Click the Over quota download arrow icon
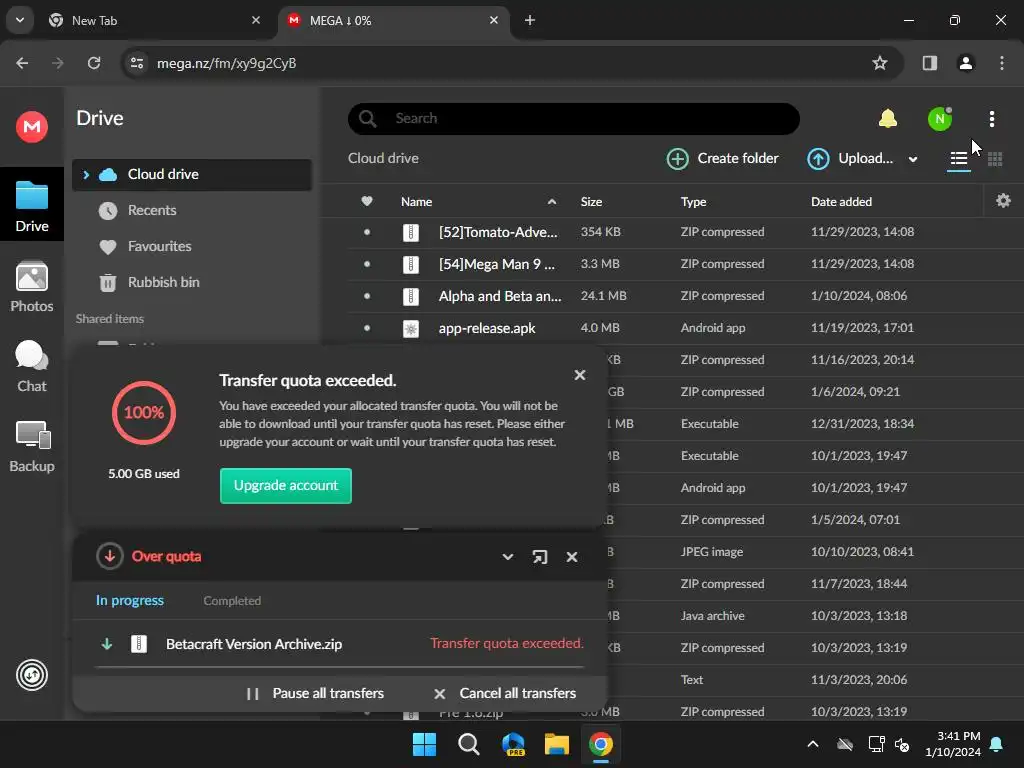 coord(110,556)
